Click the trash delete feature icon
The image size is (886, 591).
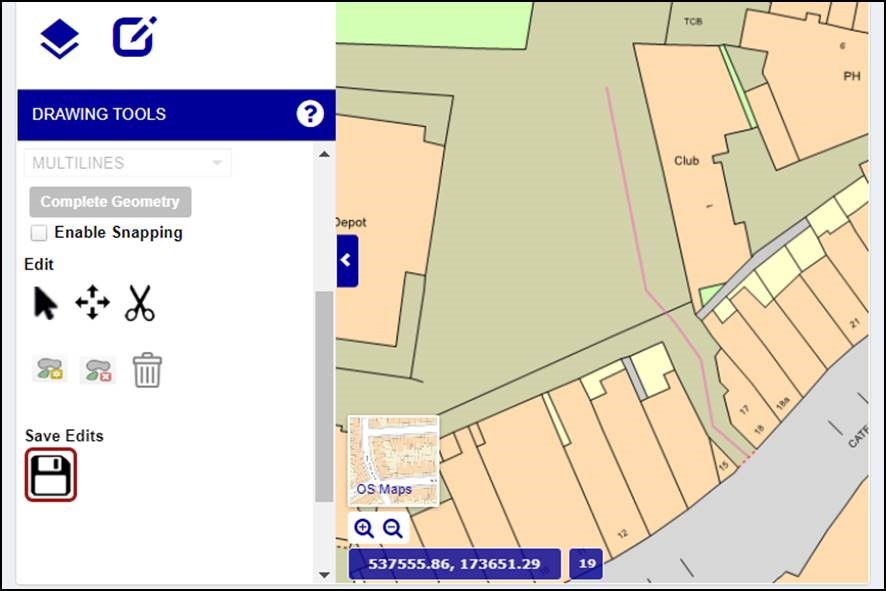(x=147, y=370)
